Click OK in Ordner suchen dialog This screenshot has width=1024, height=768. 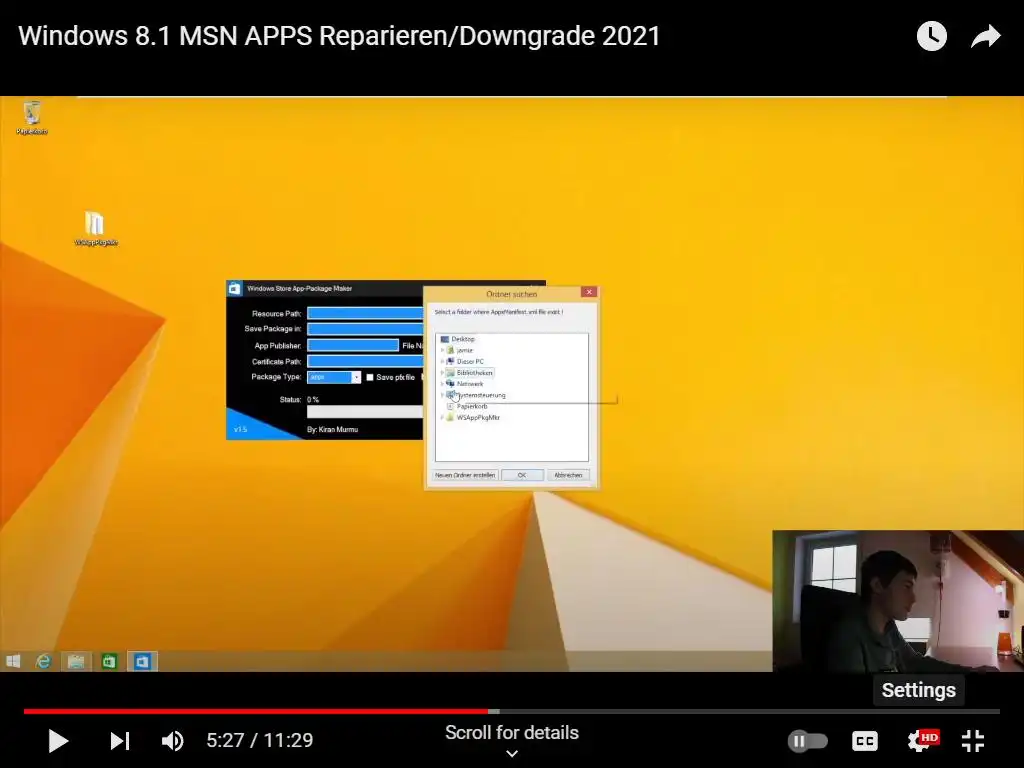[522, 475]
